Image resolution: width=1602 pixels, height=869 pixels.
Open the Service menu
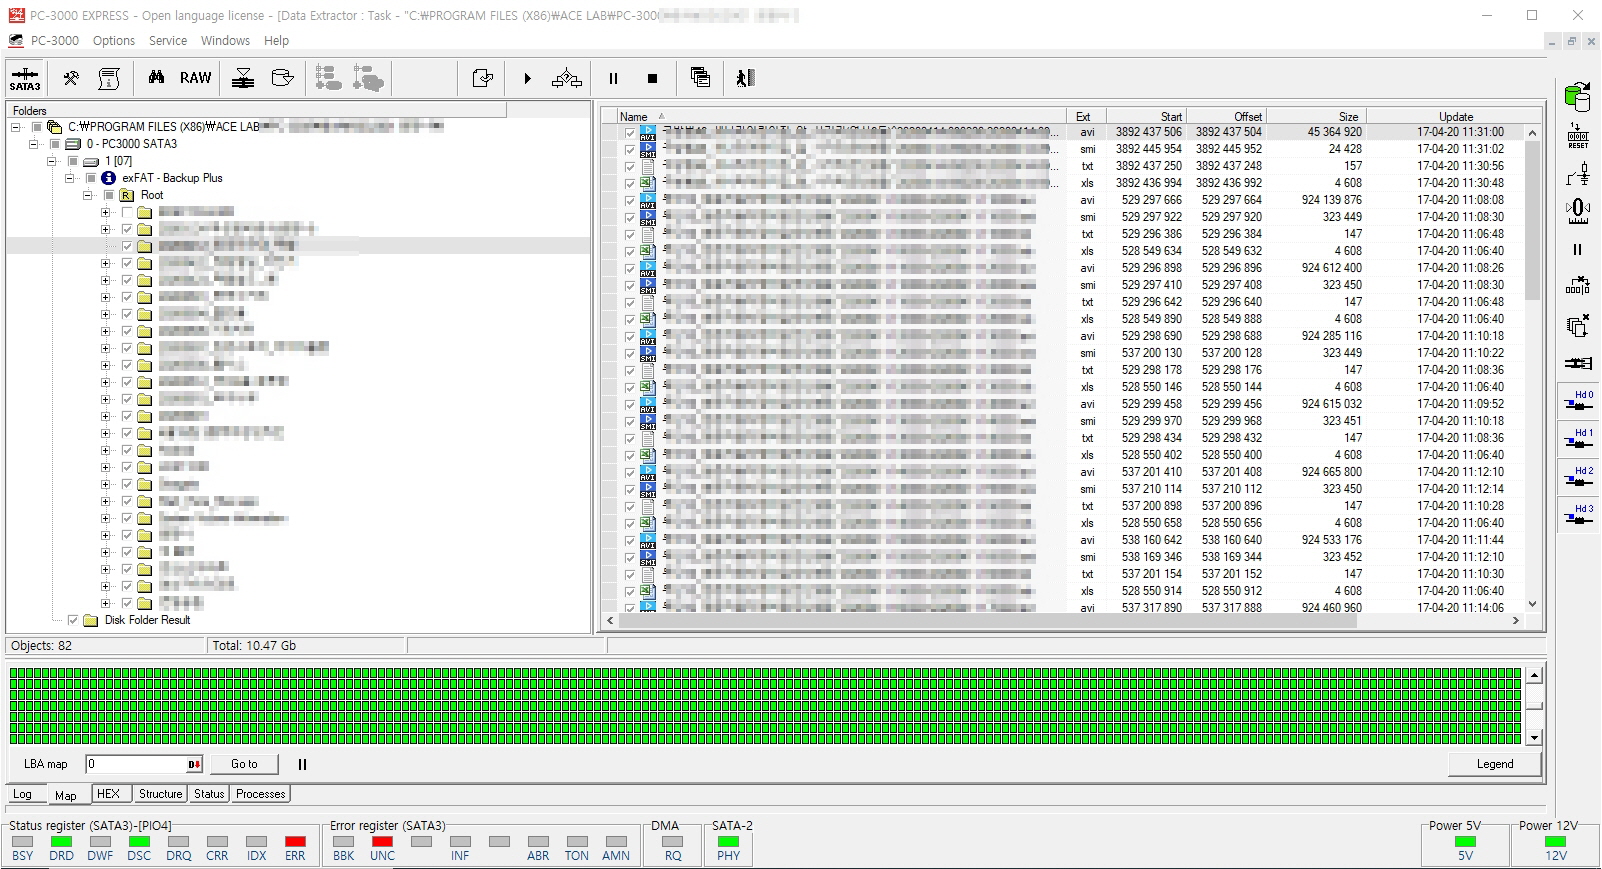(168, 41)
